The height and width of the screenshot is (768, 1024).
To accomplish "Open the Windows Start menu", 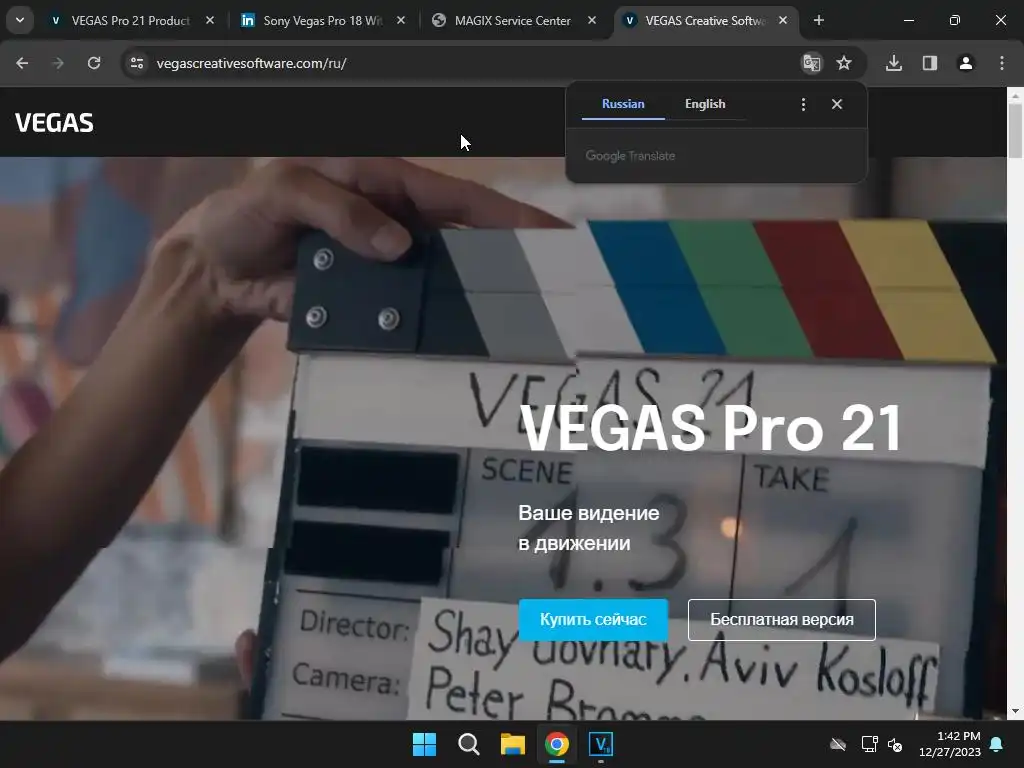I will pos(424,744).
